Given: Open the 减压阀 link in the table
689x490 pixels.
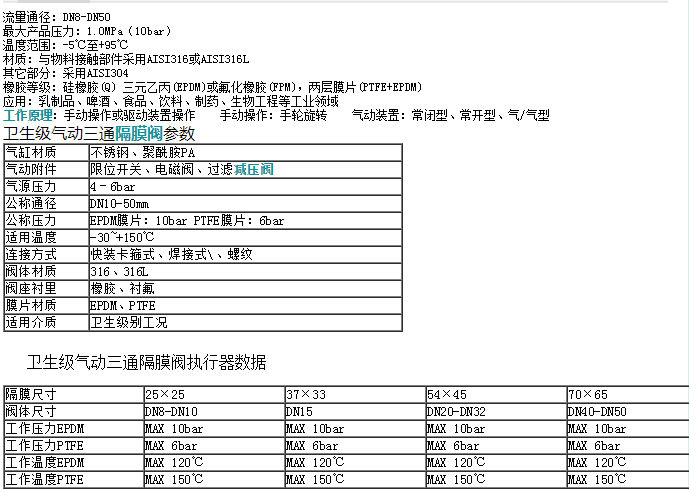Looking at the screenshot, I should pyautogui.click(x=254, y=169).
